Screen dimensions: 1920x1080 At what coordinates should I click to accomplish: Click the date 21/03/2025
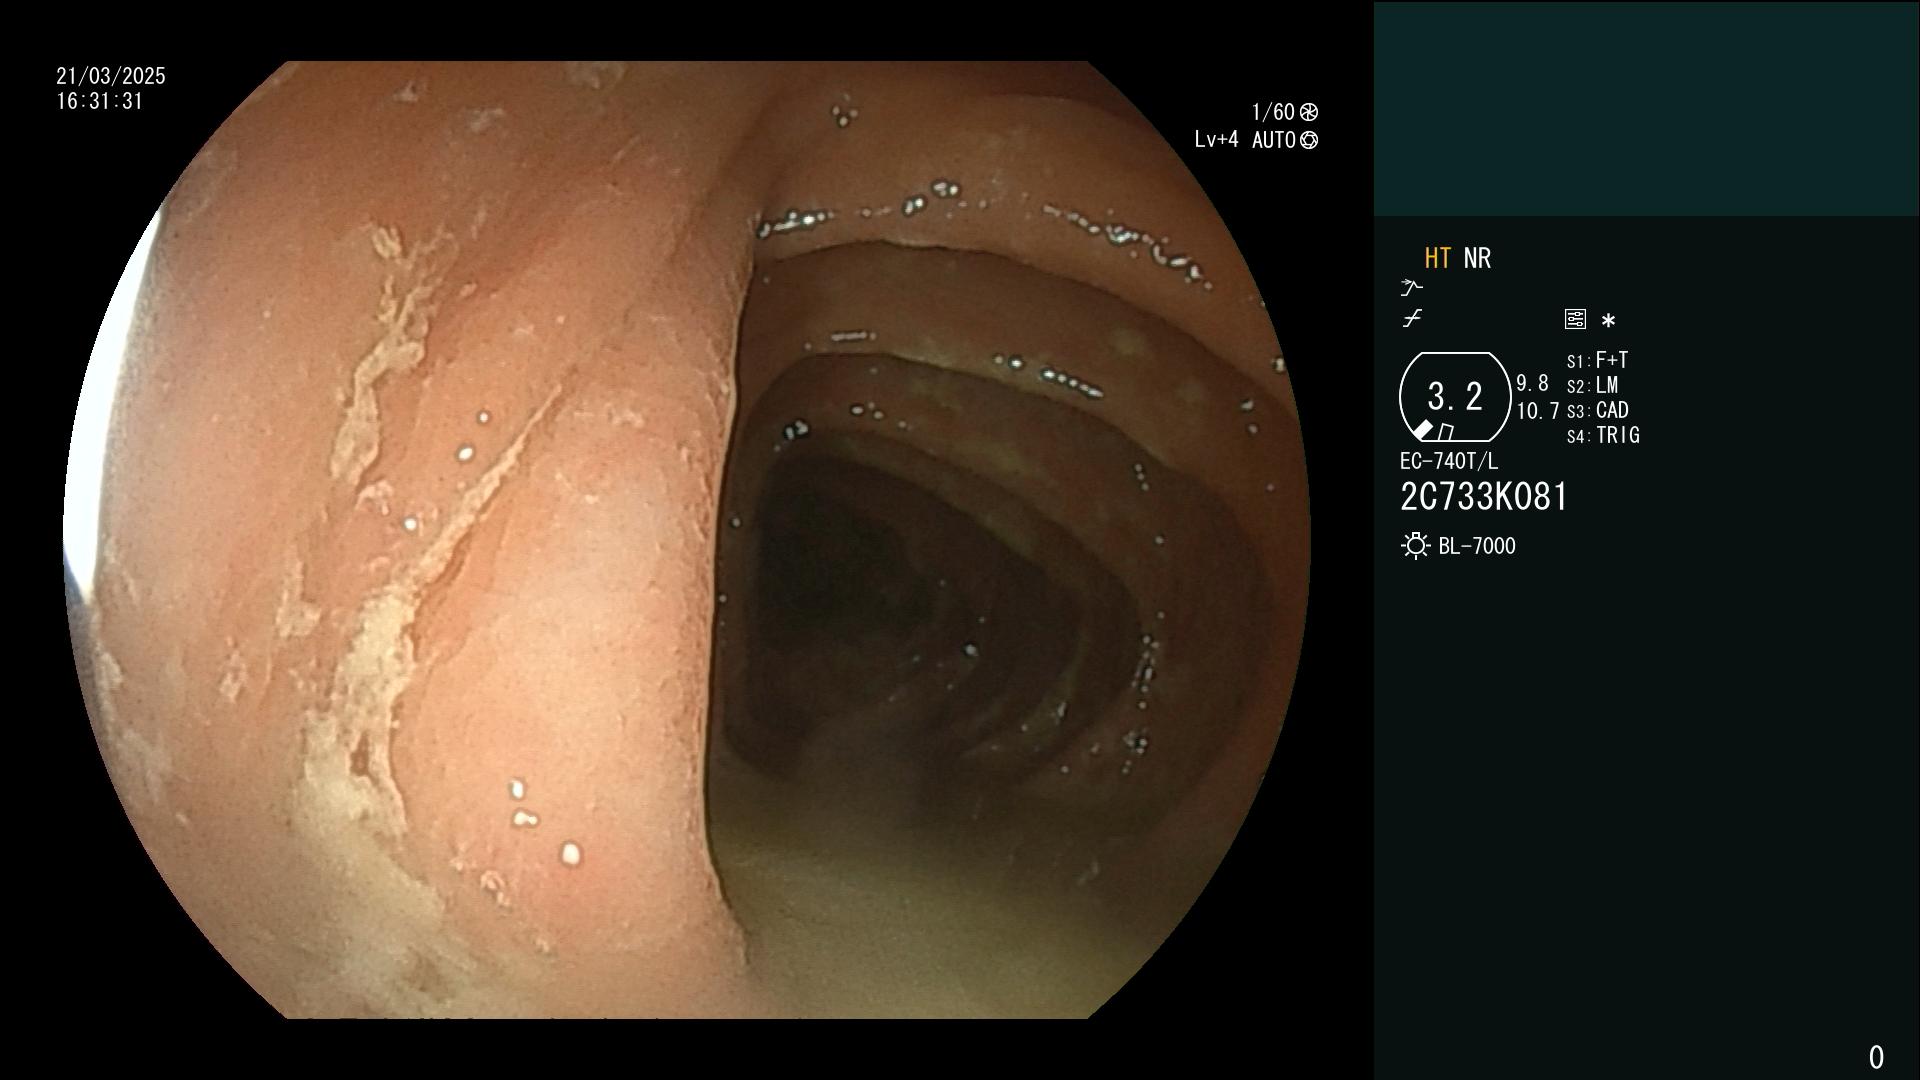point(111,76)
